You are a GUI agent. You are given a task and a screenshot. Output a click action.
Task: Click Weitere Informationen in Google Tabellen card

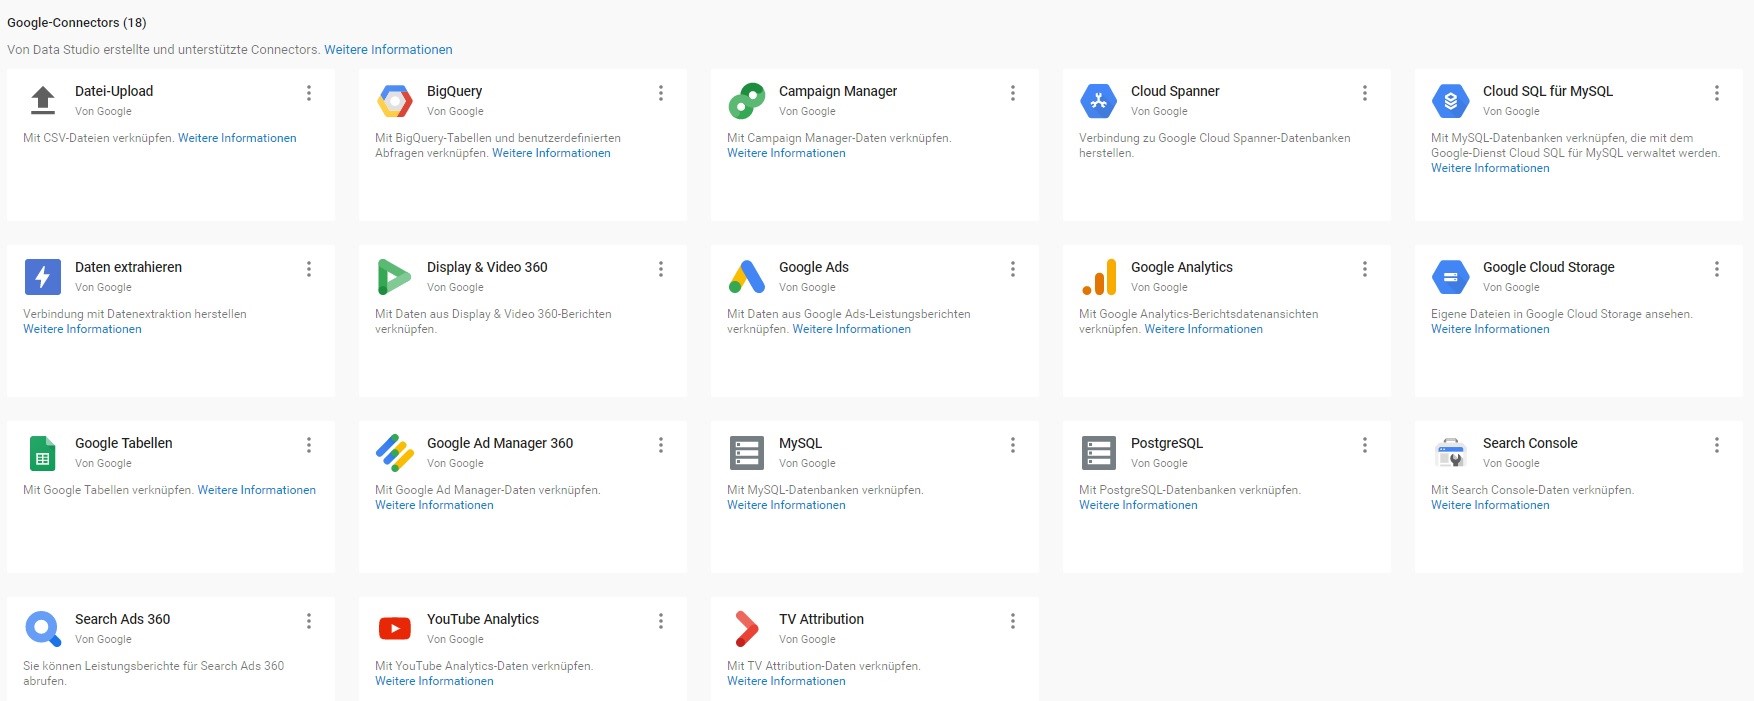(x=257, y=490)
